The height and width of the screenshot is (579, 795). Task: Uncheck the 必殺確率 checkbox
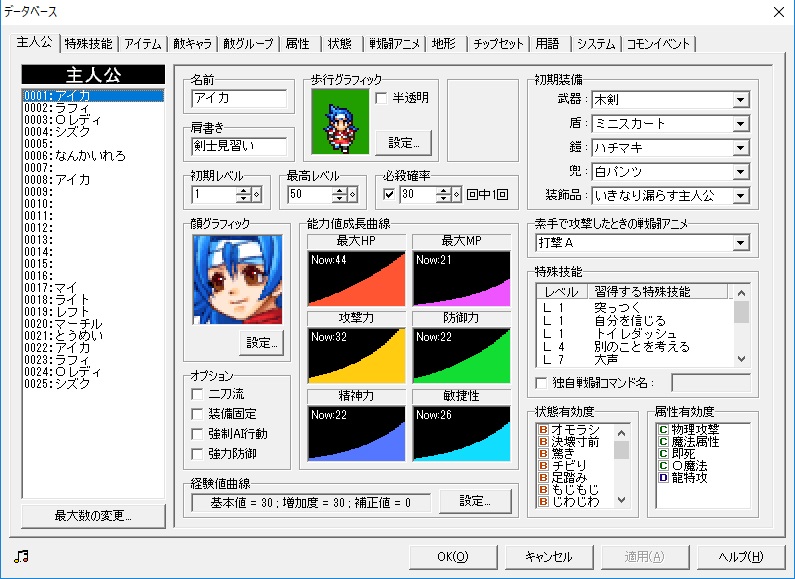click(389, 194)
